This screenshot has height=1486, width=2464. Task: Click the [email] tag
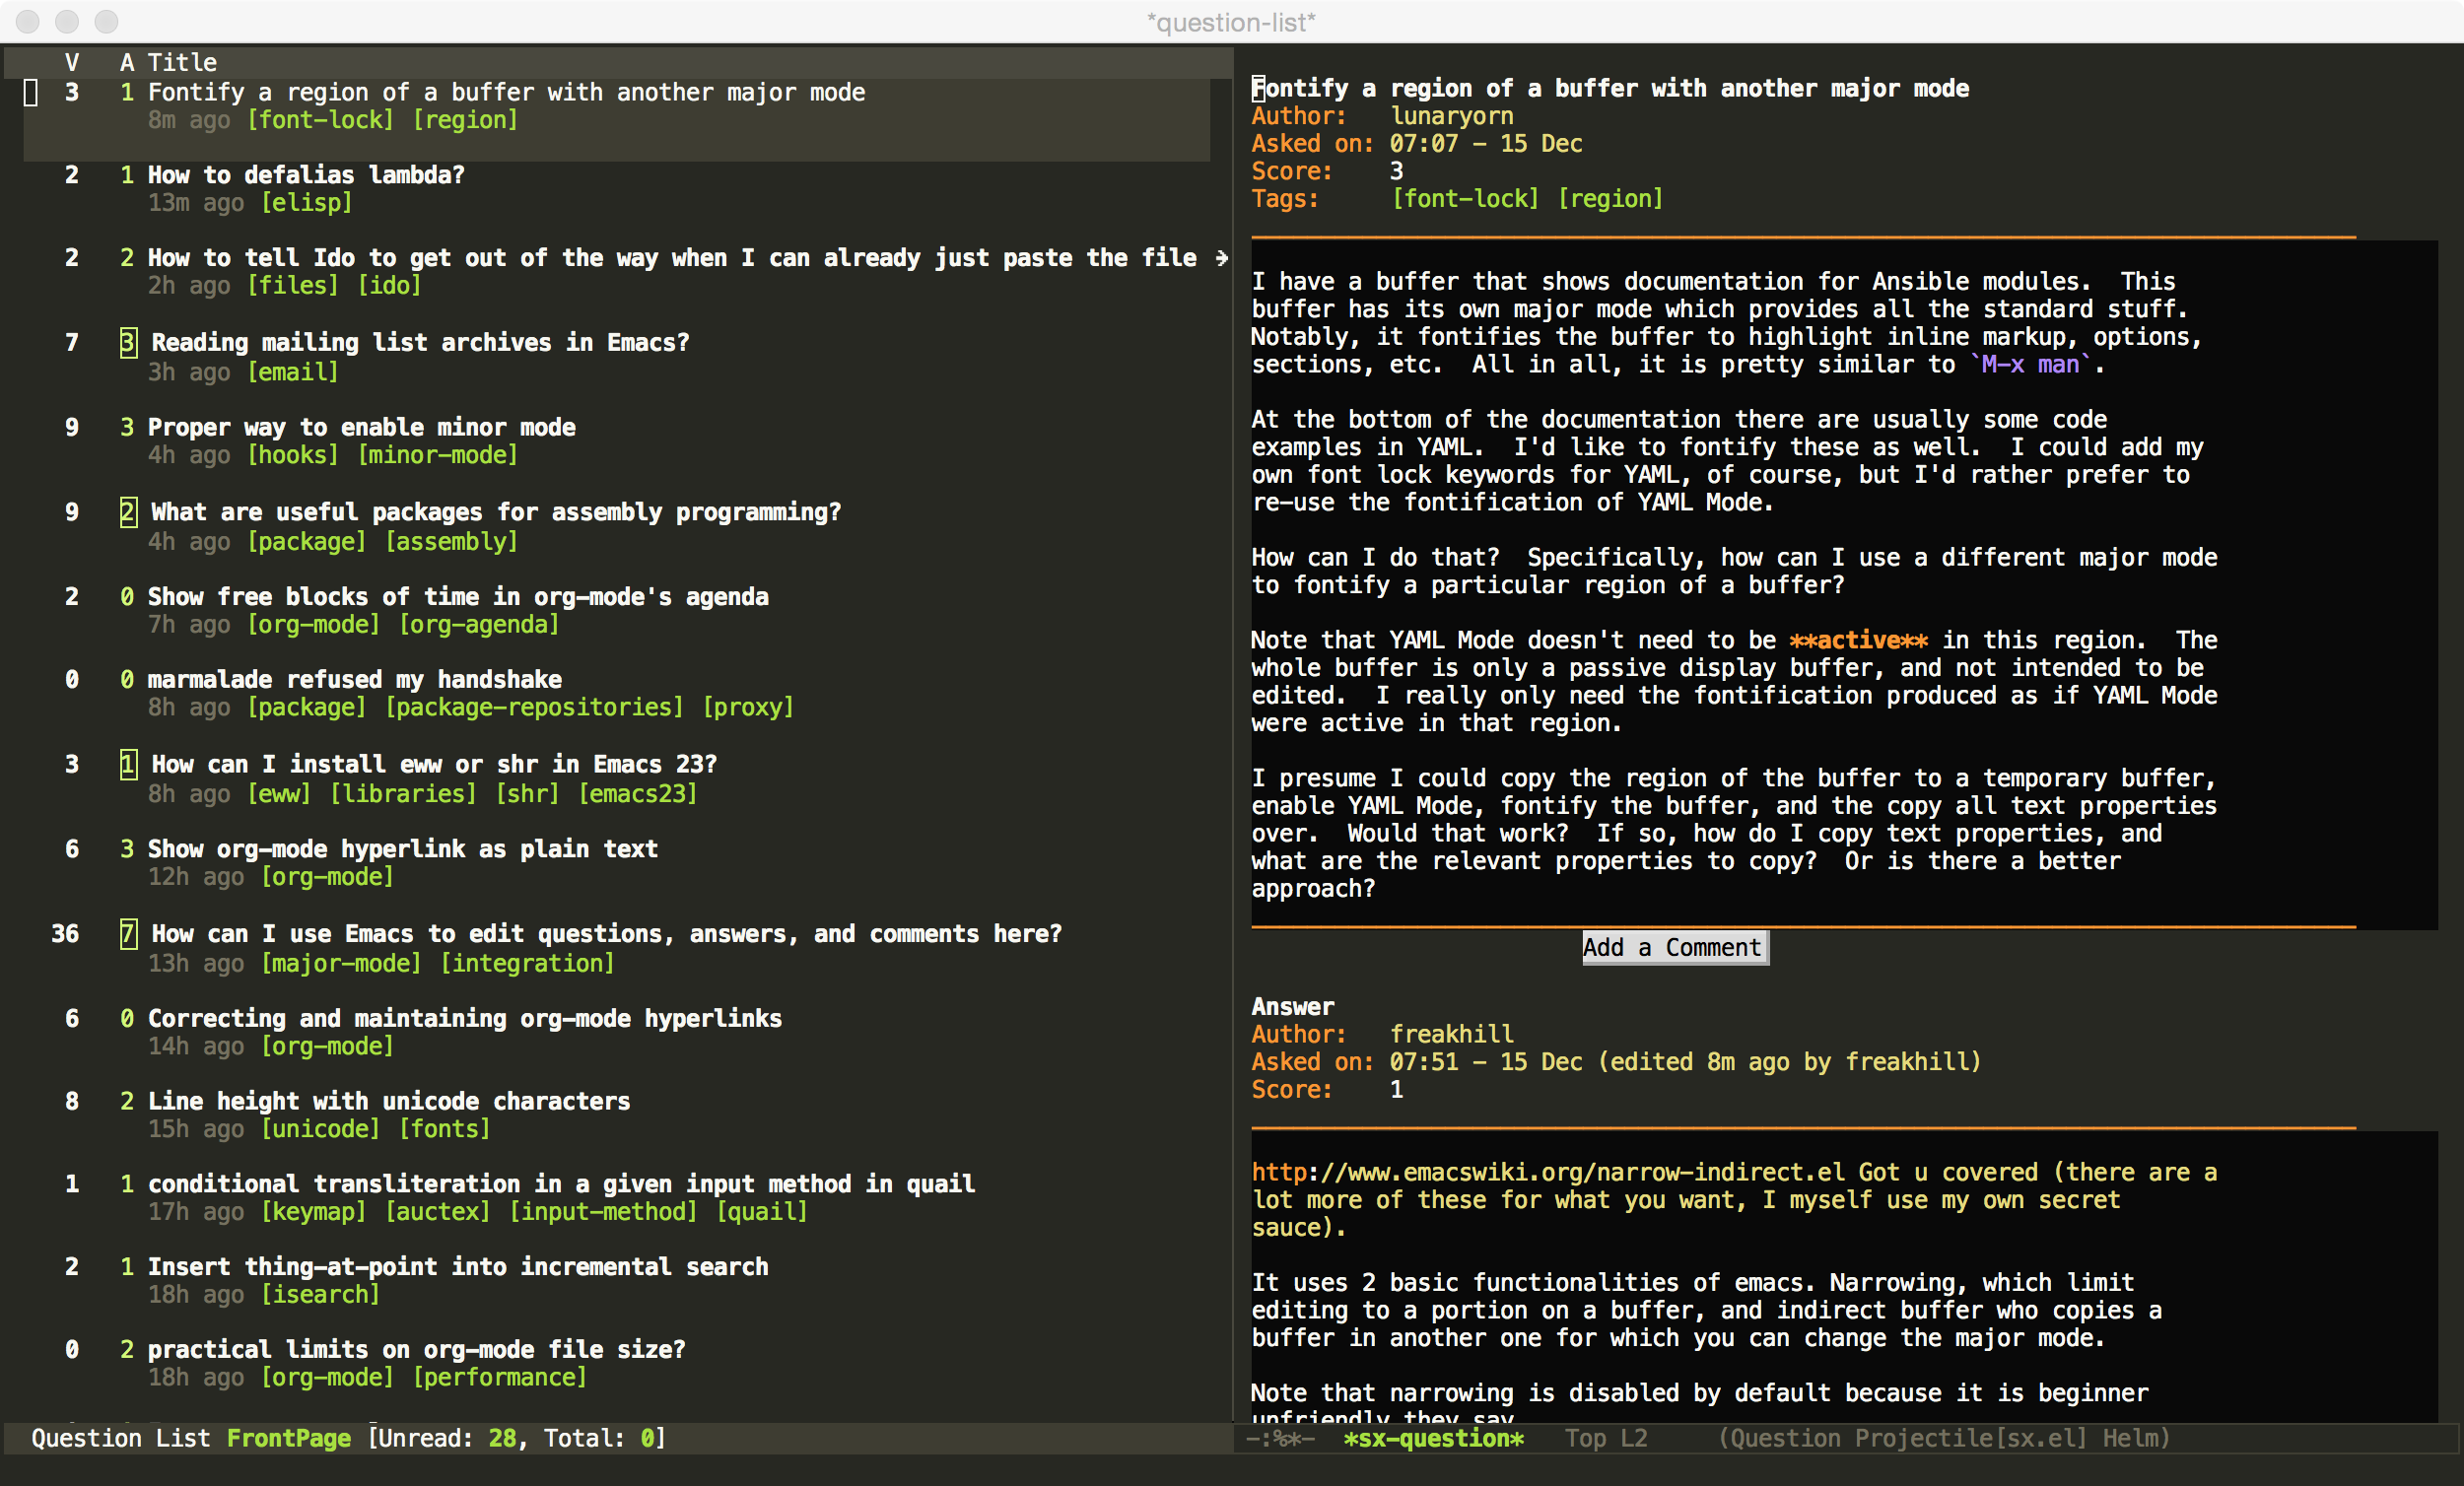click(292, 372)
